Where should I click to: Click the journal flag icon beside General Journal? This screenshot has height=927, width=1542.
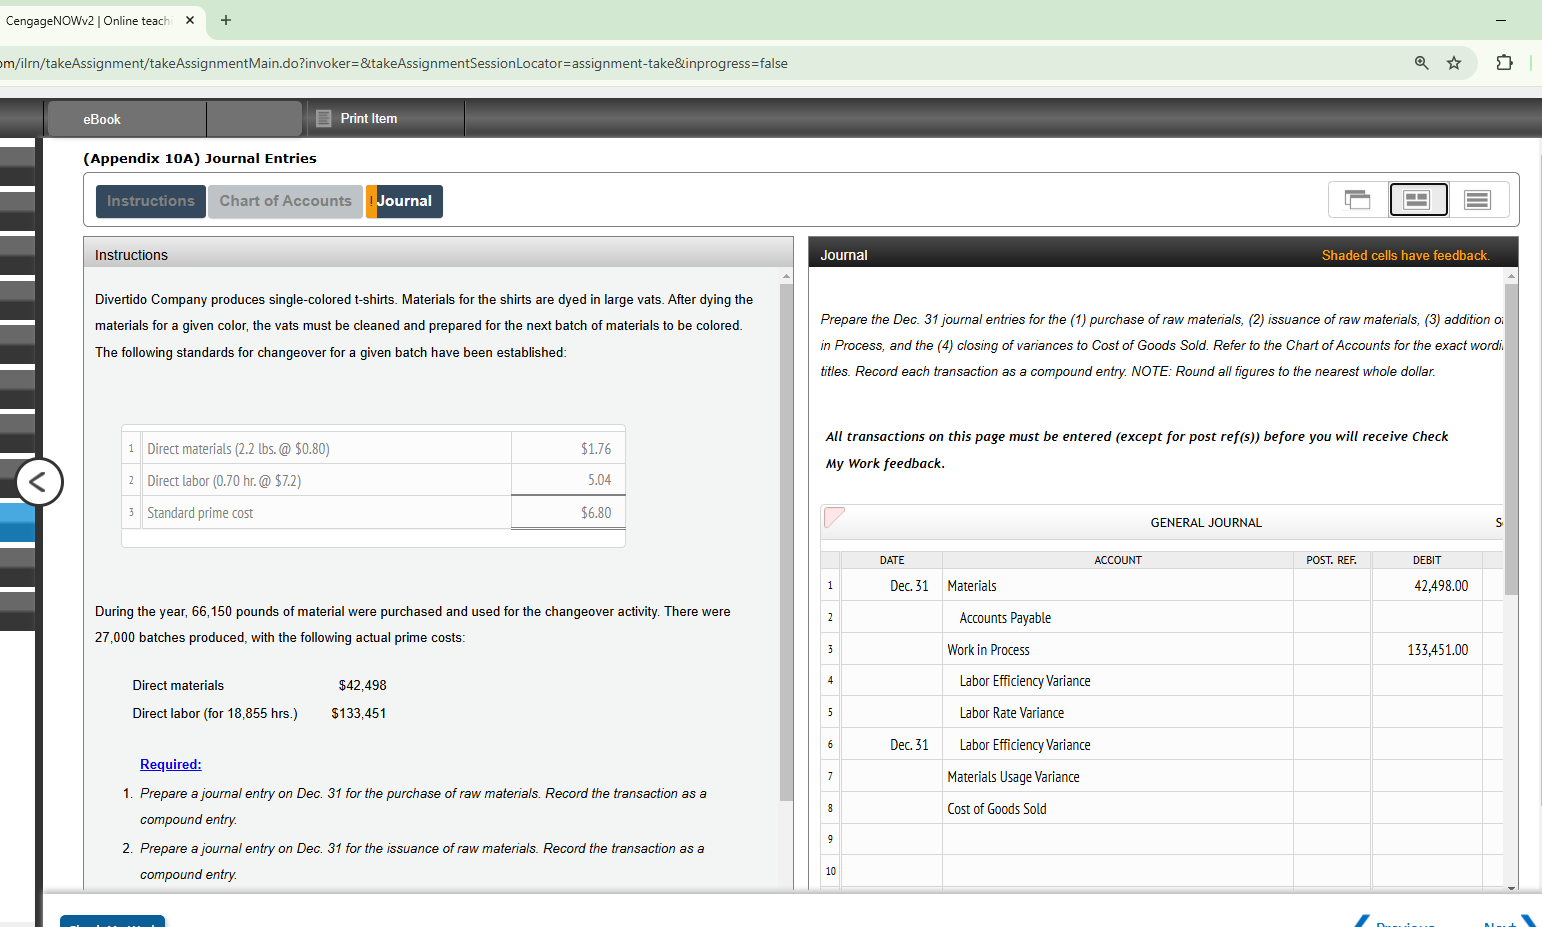834,517
